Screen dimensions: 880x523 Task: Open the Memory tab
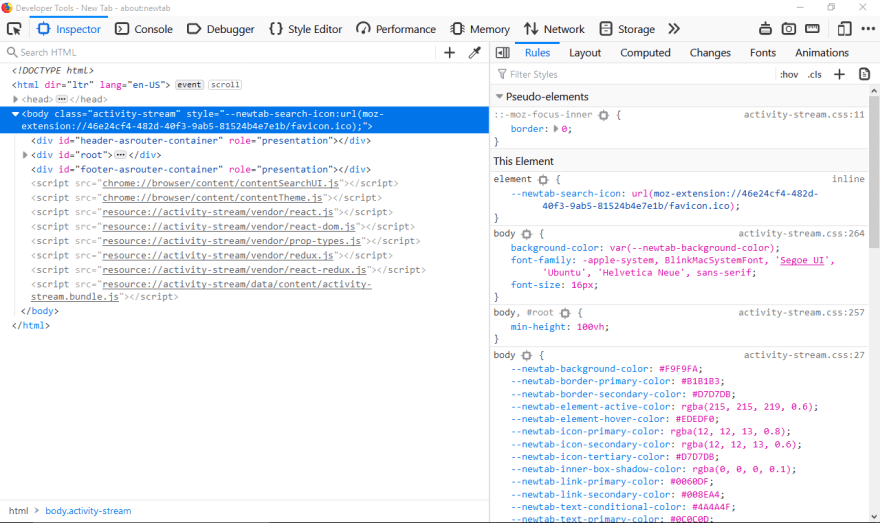pos(480,29)
